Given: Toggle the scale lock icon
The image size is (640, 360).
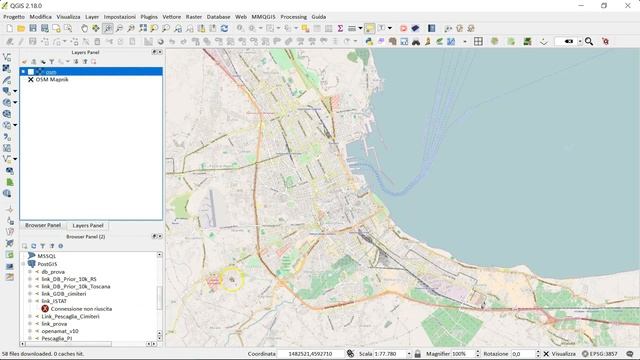Looking at the screenshot, I should pyautogui.click(x=418, y=353).
